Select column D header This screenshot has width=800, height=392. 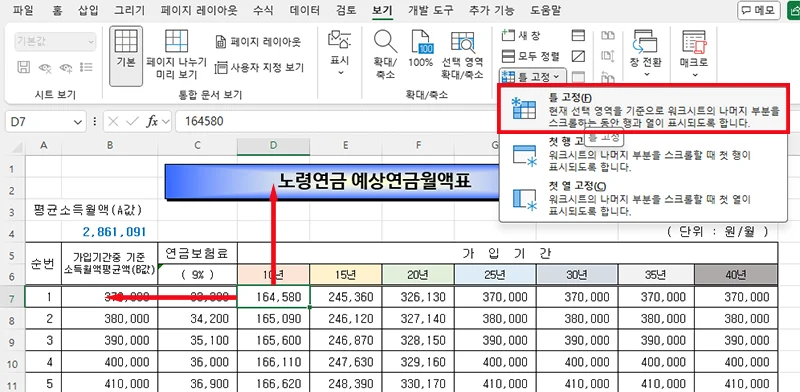[273, 146]
